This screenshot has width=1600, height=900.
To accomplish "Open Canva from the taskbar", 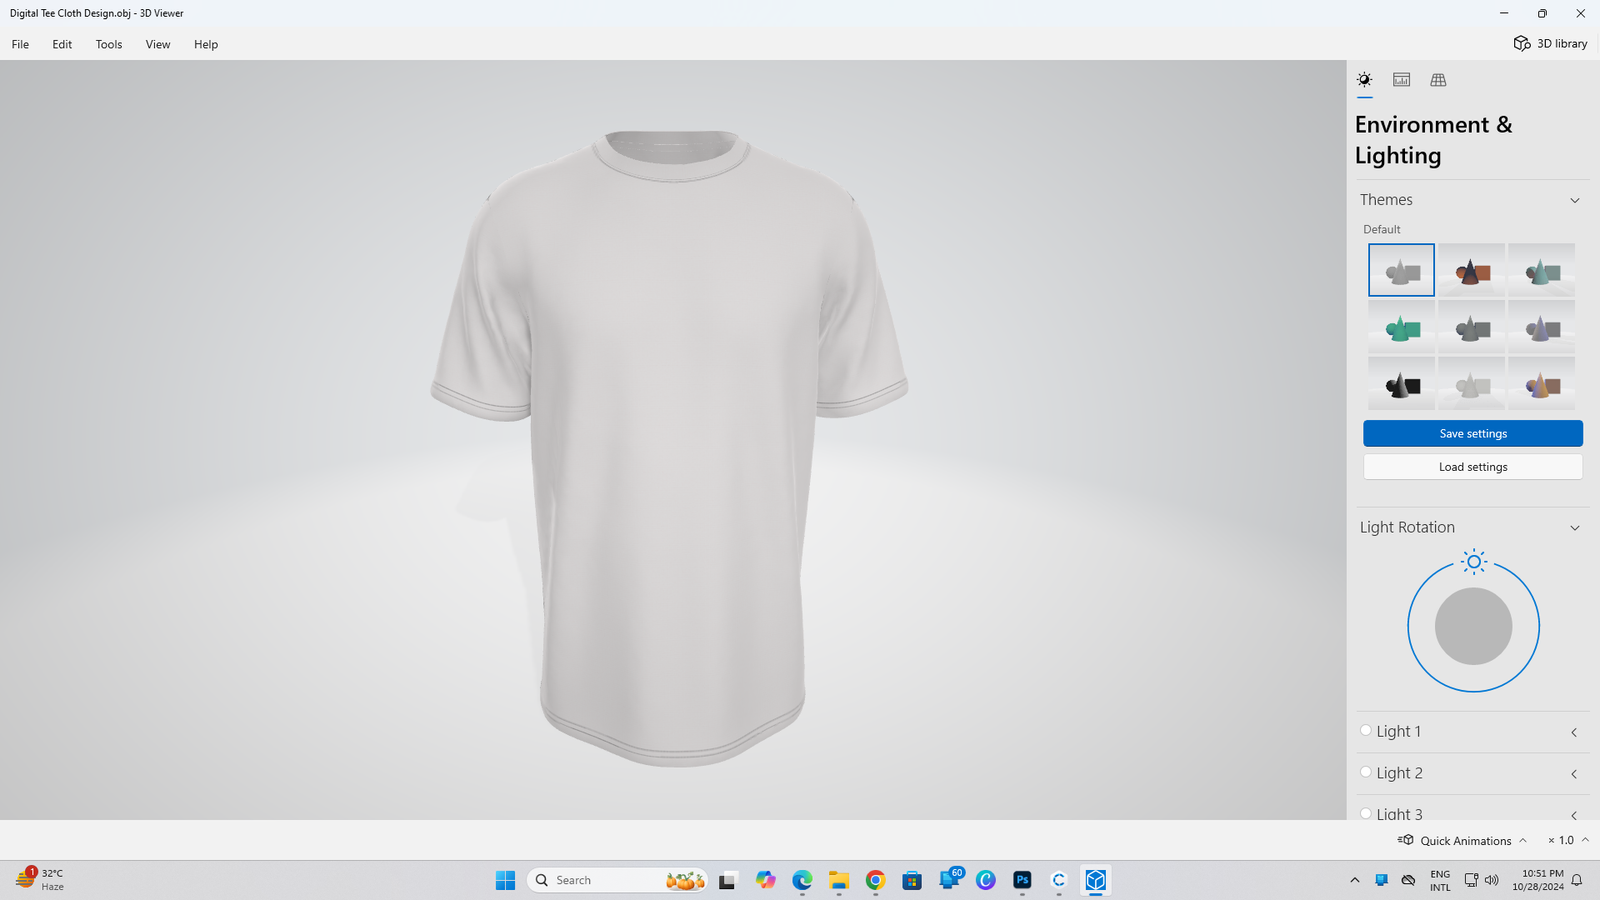I will coord(986,880).
